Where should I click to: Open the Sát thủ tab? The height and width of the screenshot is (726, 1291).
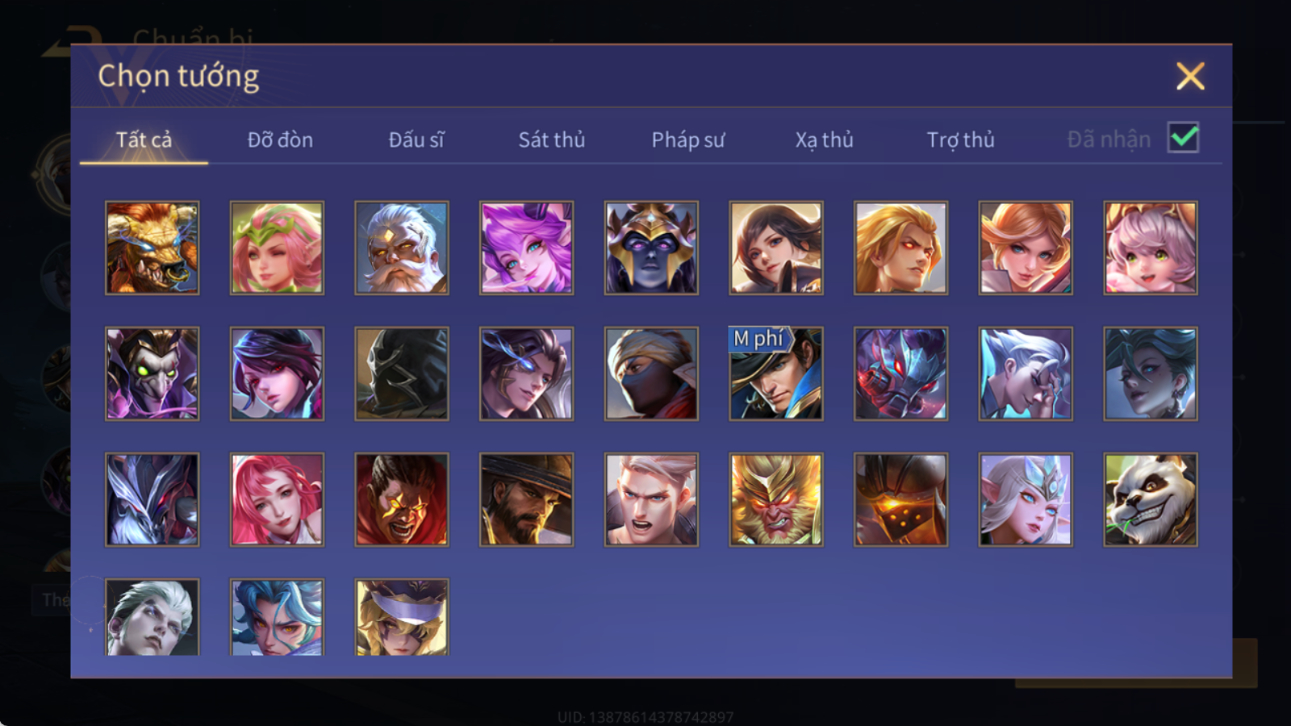551,140
